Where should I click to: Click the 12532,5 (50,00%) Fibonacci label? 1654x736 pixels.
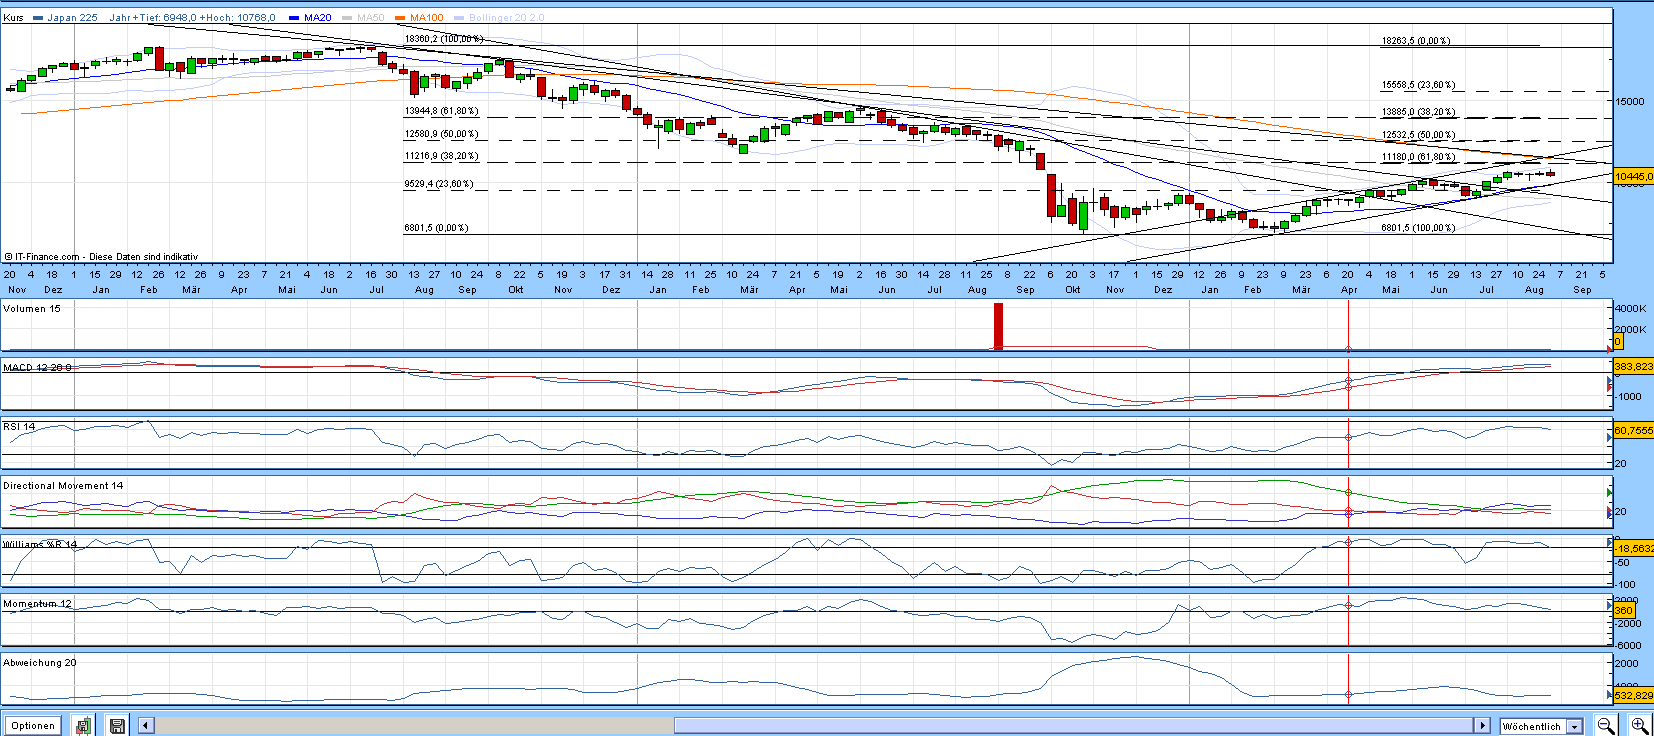point(1418,135)
